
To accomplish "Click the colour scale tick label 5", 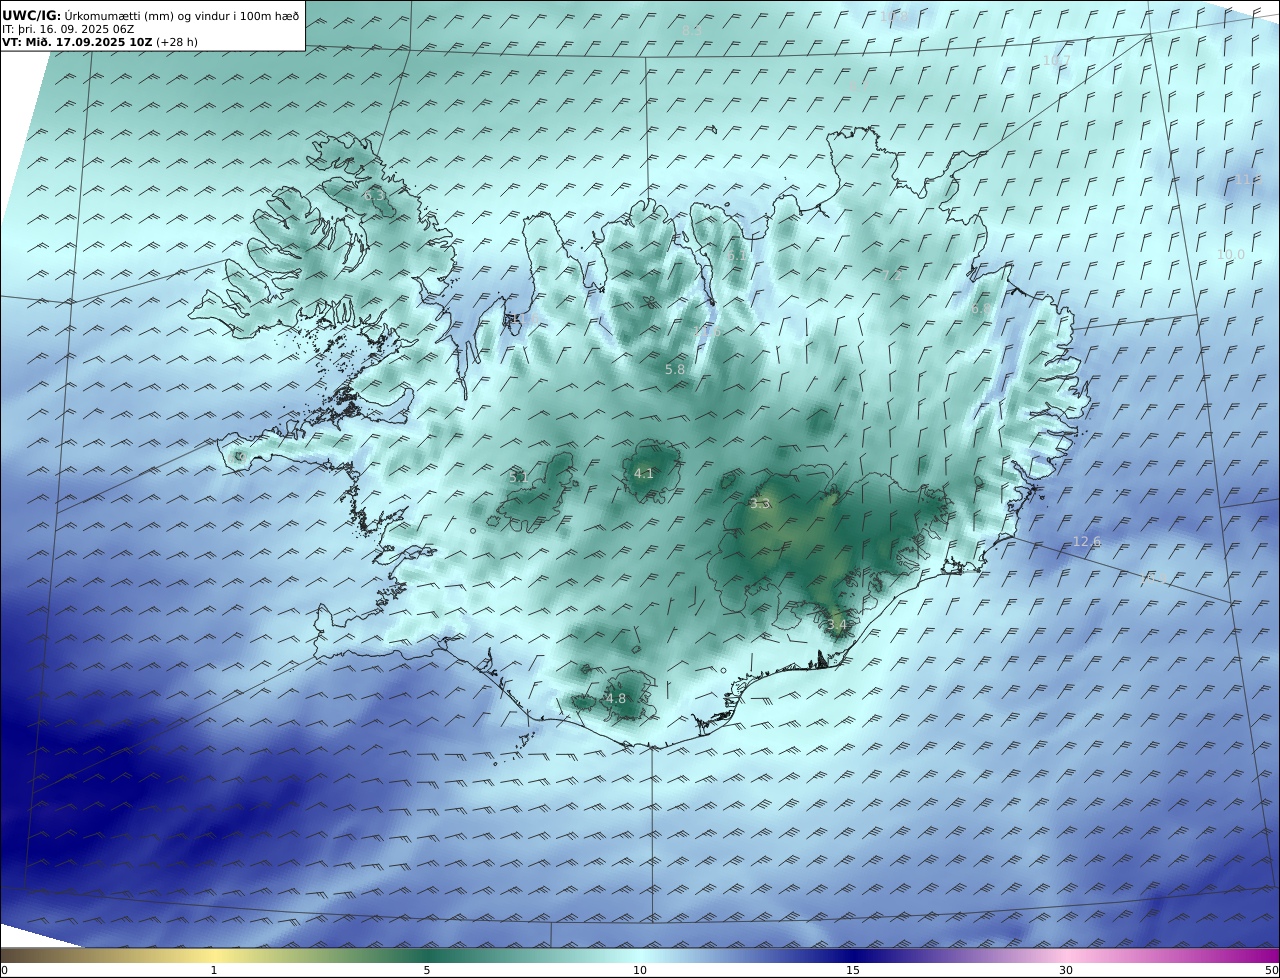I will pyautogui.click(x=427, y=970).
